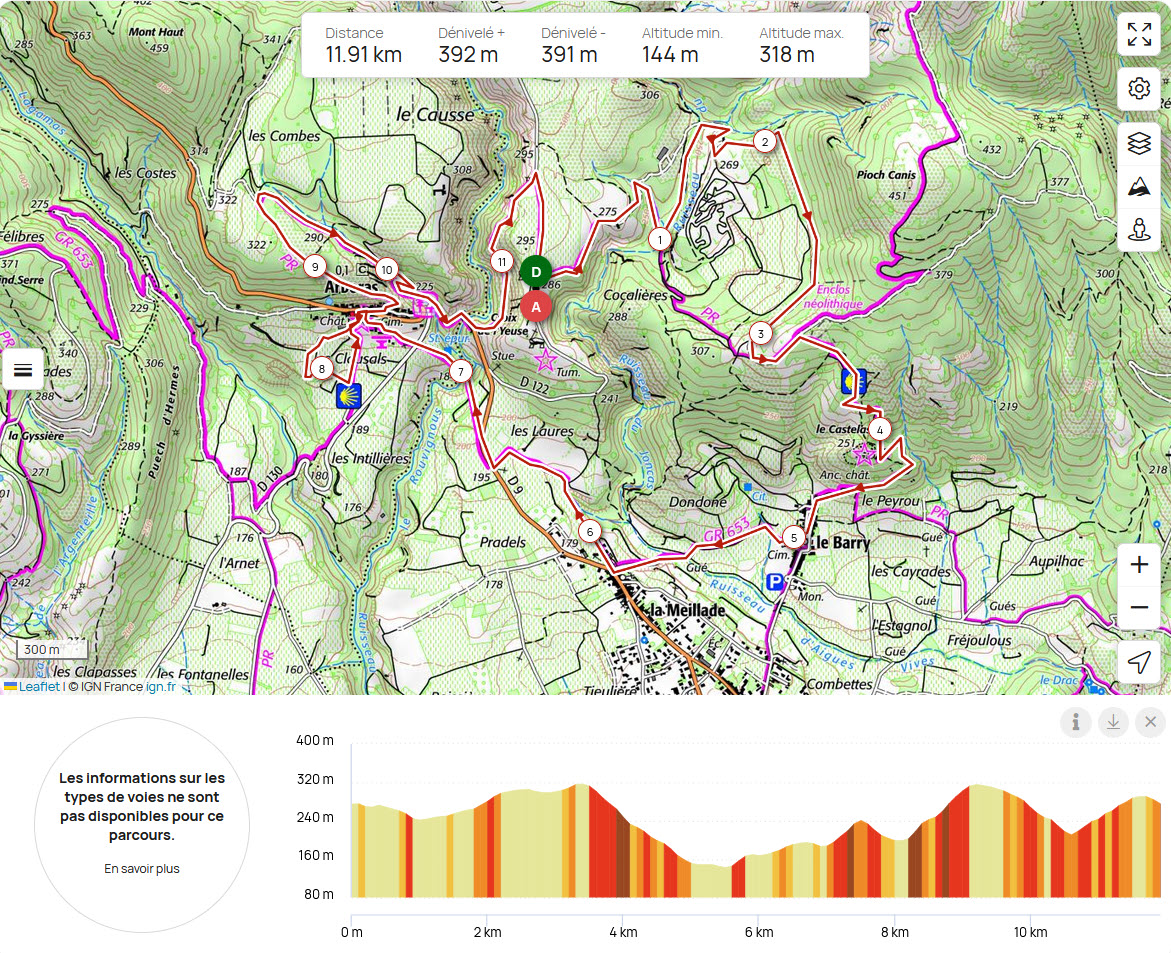Open map settings gear
1171x953 pixels.
click(x=1138, y=89)
